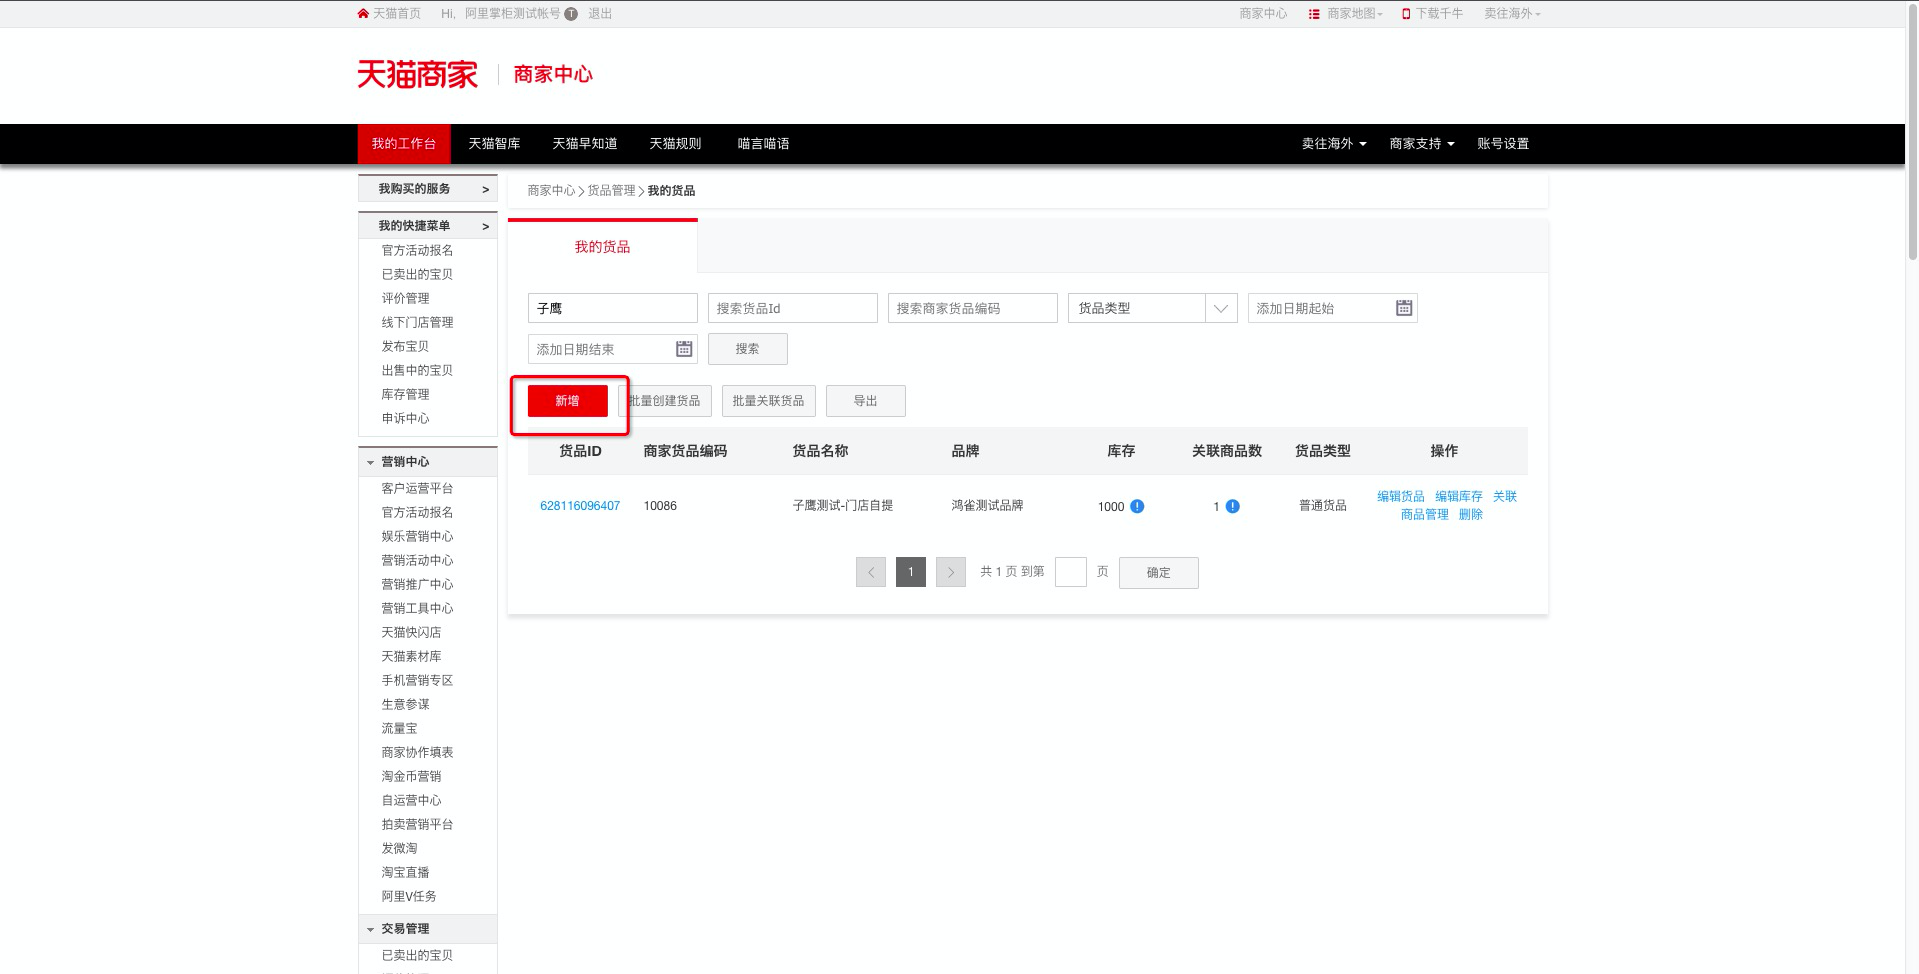Open 官方活动报名 in quick menu

coord(417,251)
